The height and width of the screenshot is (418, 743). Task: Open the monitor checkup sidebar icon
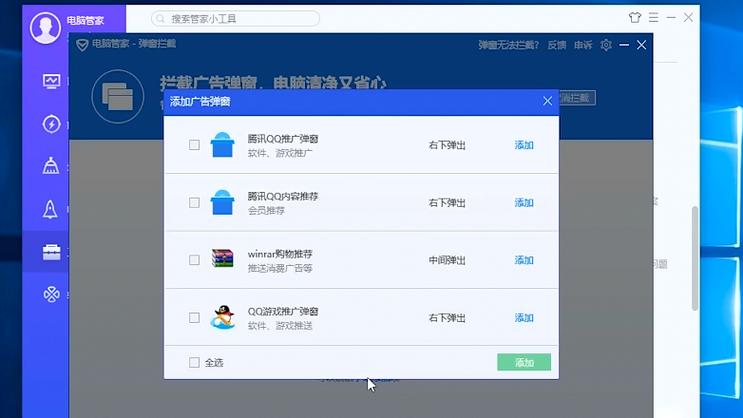[x=51, y=82]
